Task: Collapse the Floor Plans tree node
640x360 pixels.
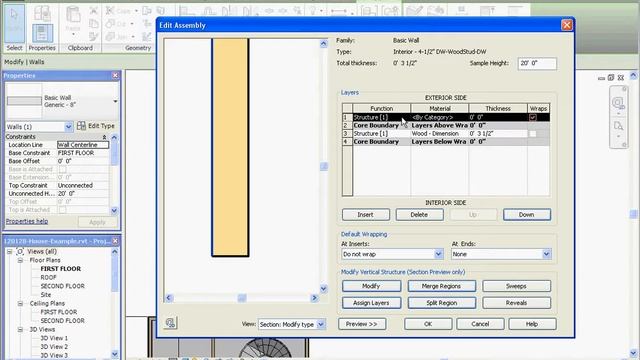Action: (20, 260)
